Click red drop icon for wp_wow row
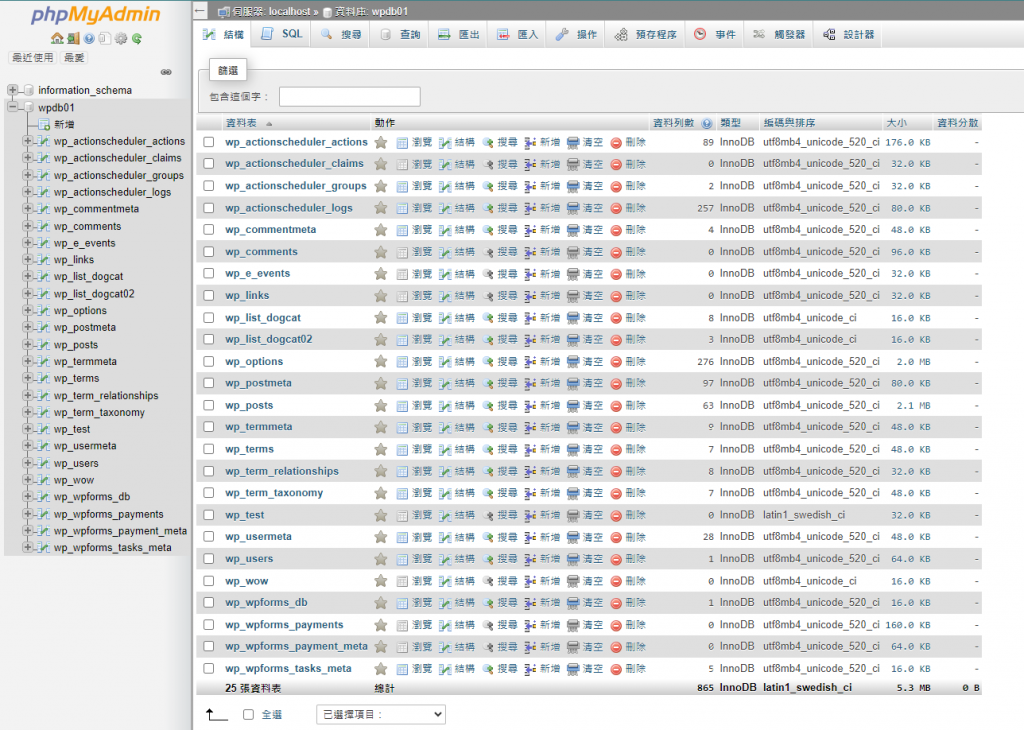The image size is (1024, 730). coord(616,581)
